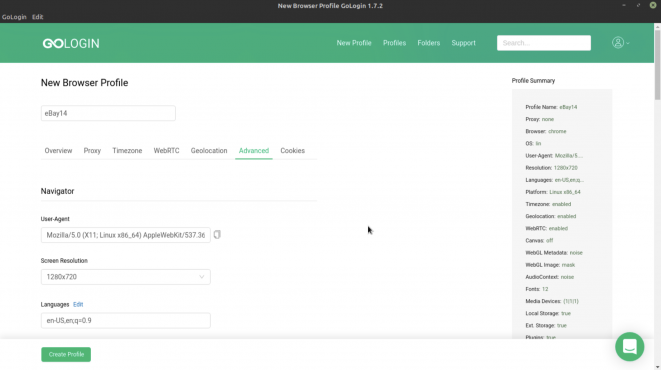Click the chevron next to account avatar
Screen dimensions: 661x370
[628, 43]
